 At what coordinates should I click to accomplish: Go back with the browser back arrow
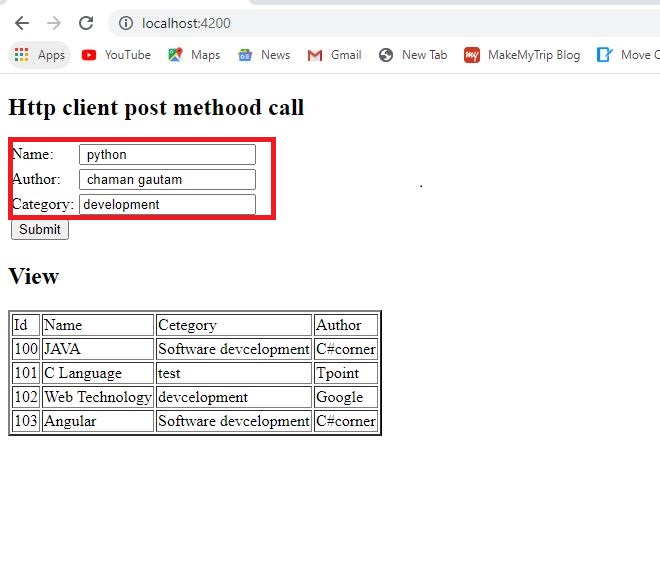click(x=21, y=23)
